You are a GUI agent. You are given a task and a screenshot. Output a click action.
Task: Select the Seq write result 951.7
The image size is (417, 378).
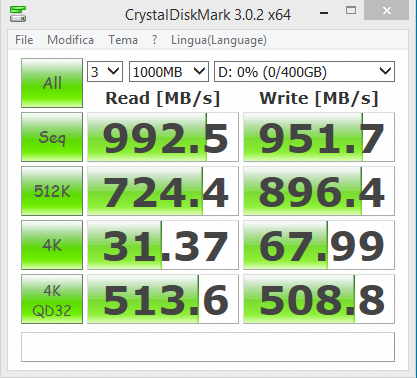(x=319, y=137)
